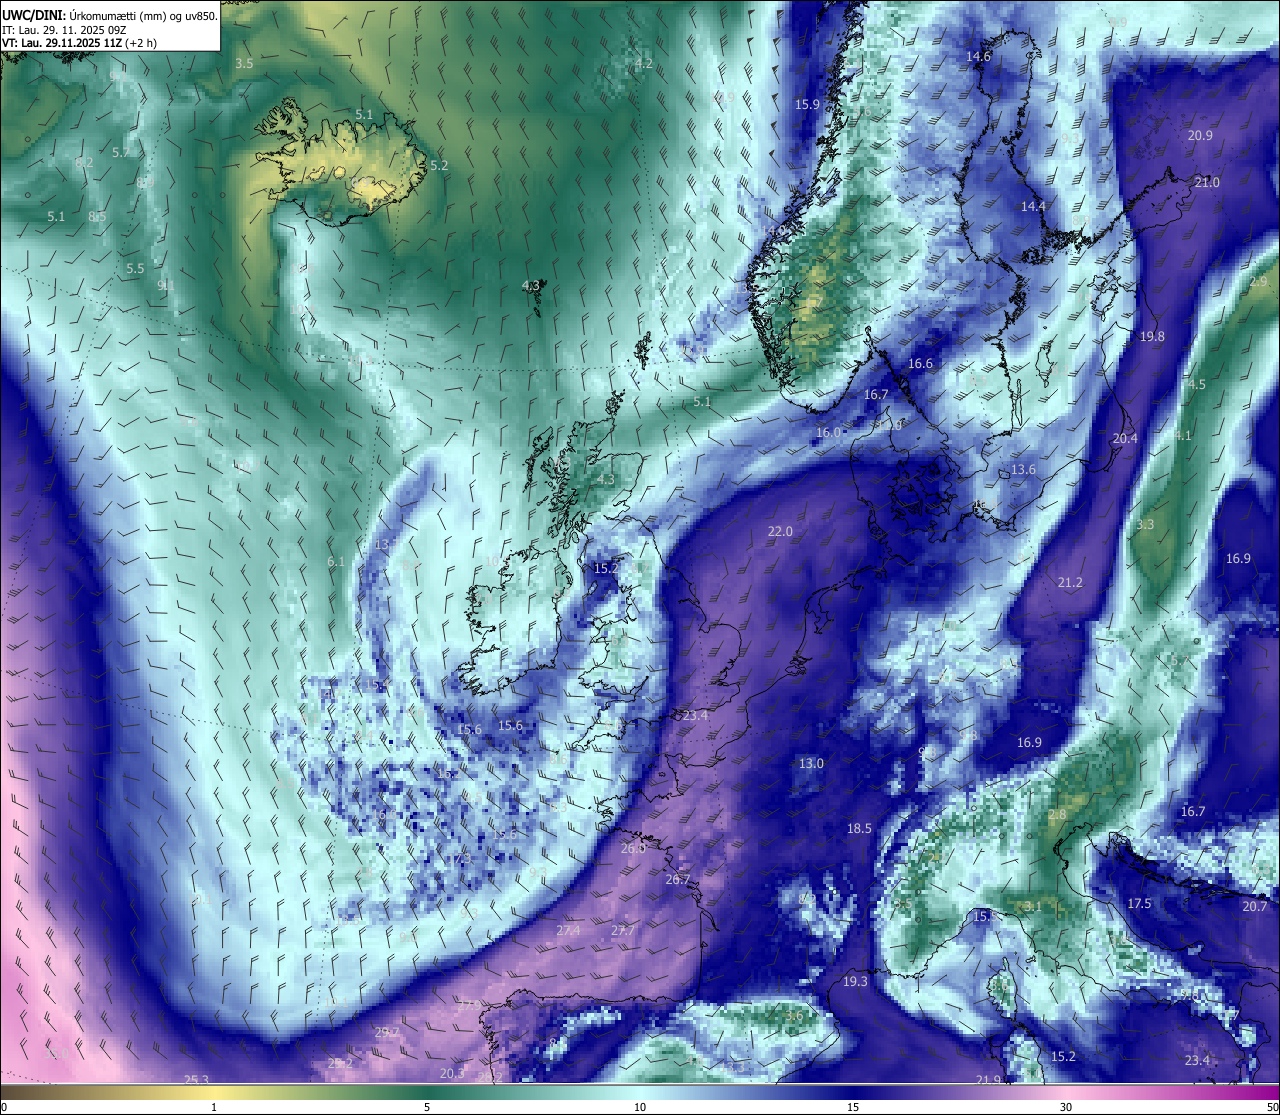Screen dimensions: 1280x1115
Task: Click the 3.3 value label on the map
Action: pyautogui.click(x=1145, y=525)
